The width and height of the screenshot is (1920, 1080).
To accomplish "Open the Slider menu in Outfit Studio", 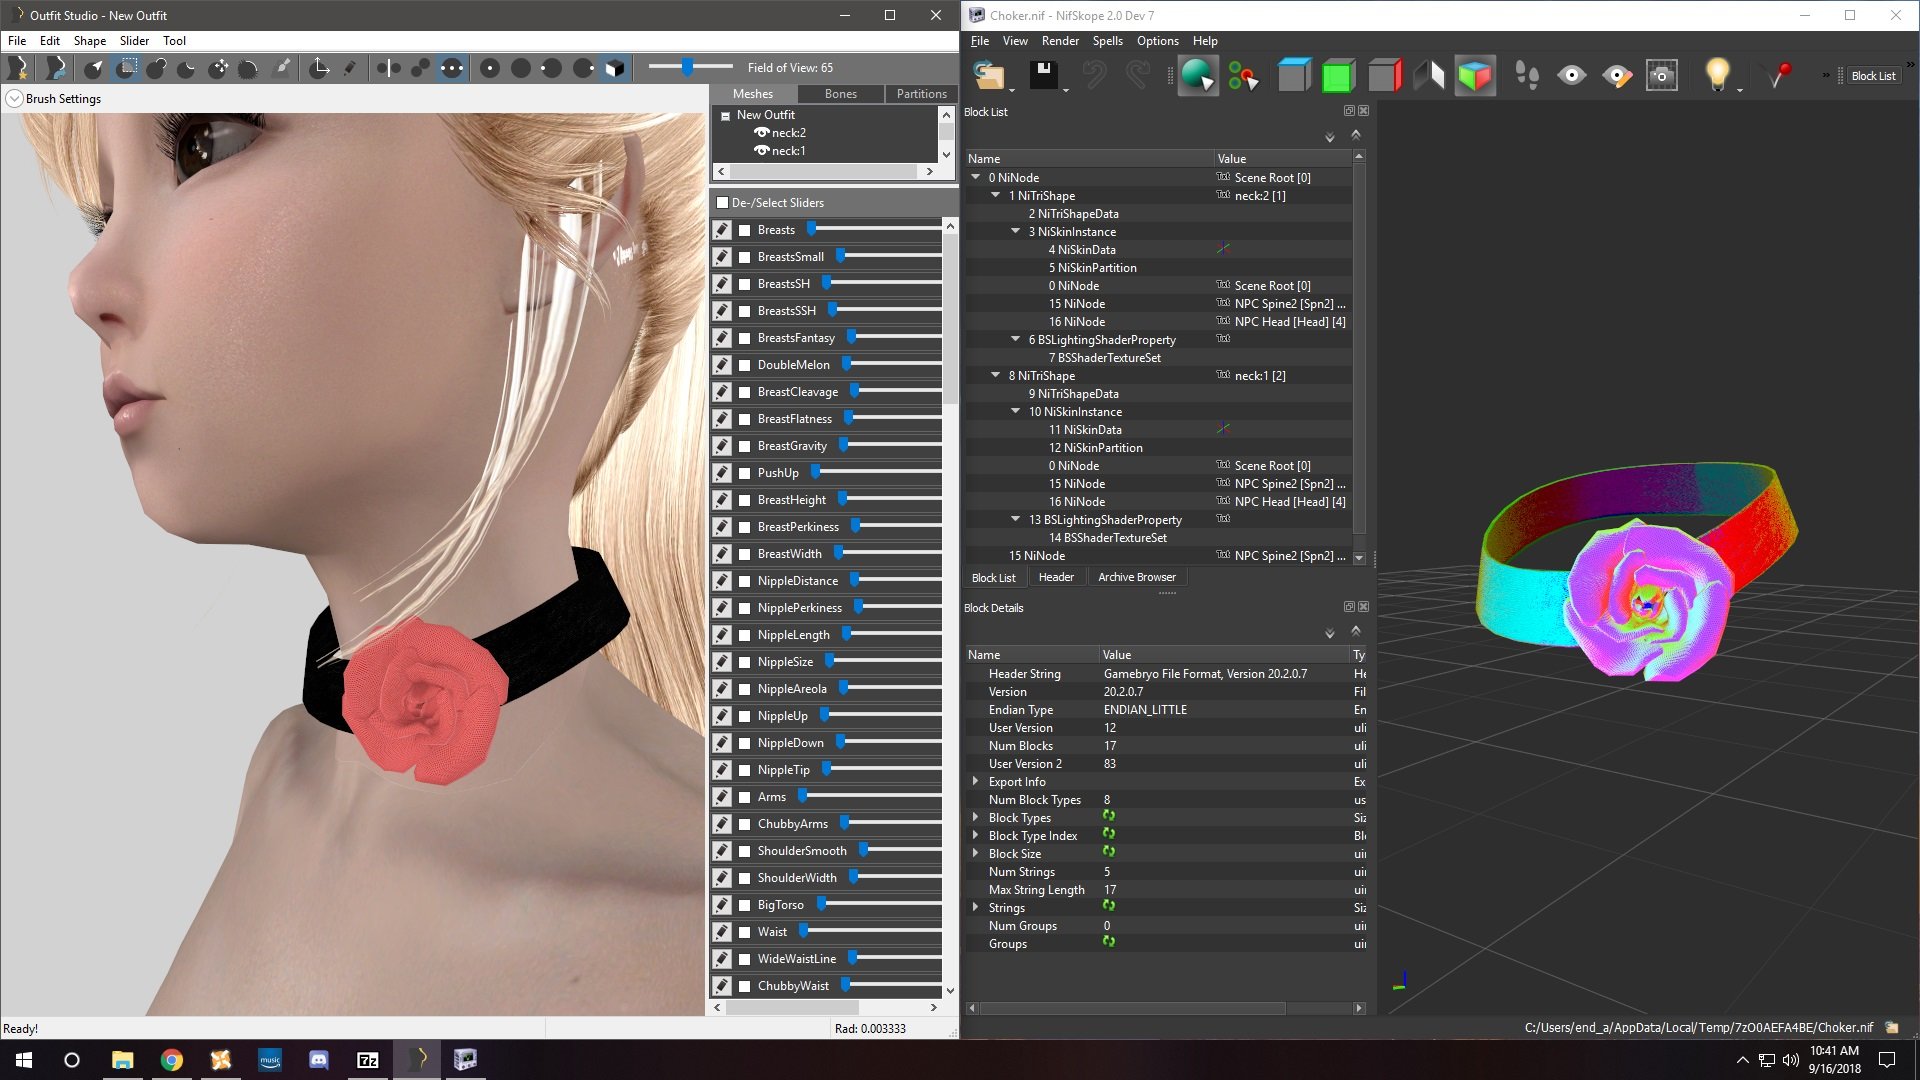I will tap(134, 41).
